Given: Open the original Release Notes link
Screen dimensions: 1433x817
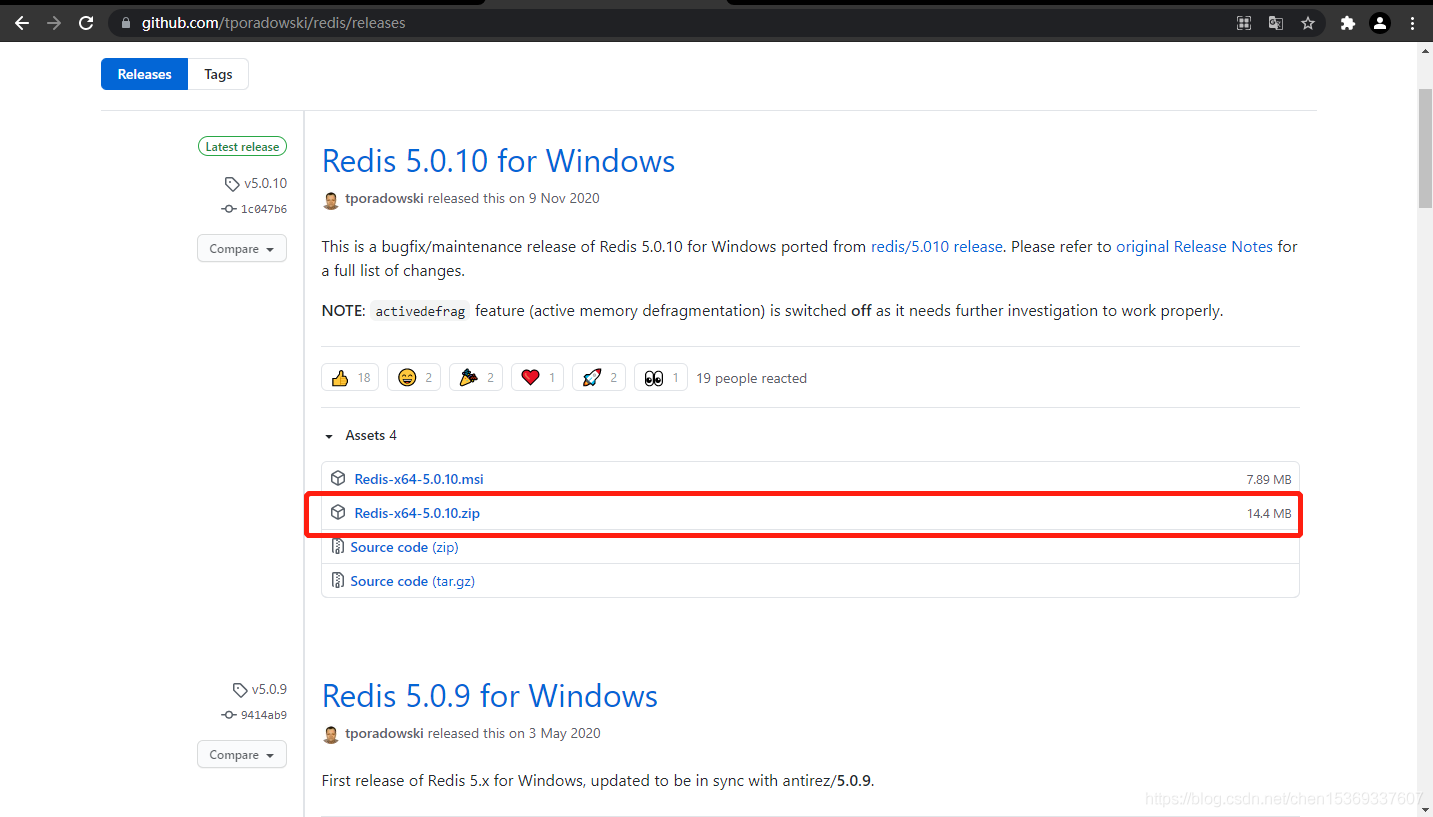Looking at the screenshot, I should pyautogui.click(x=1194, y=246).
